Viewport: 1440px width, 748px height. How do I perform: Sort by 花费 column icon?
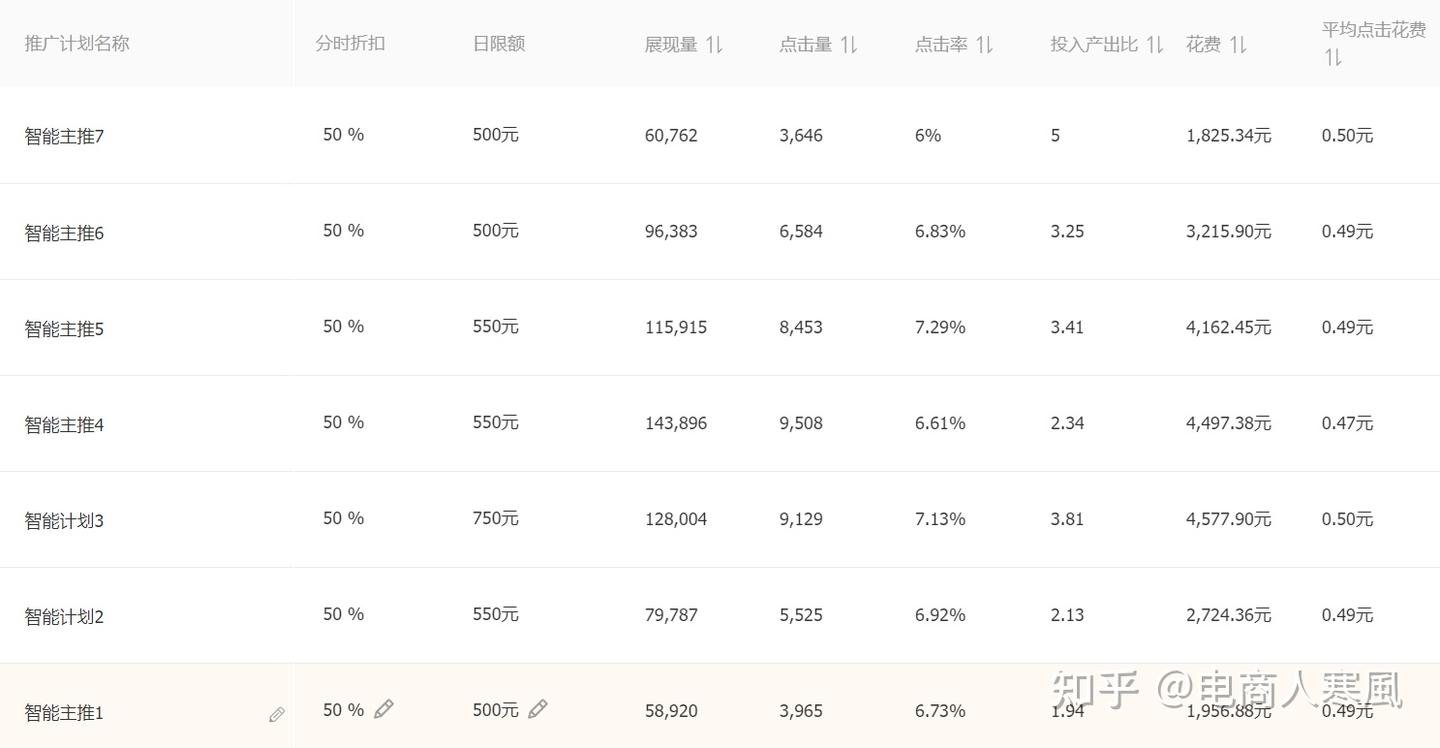[x=1238, y=44]
